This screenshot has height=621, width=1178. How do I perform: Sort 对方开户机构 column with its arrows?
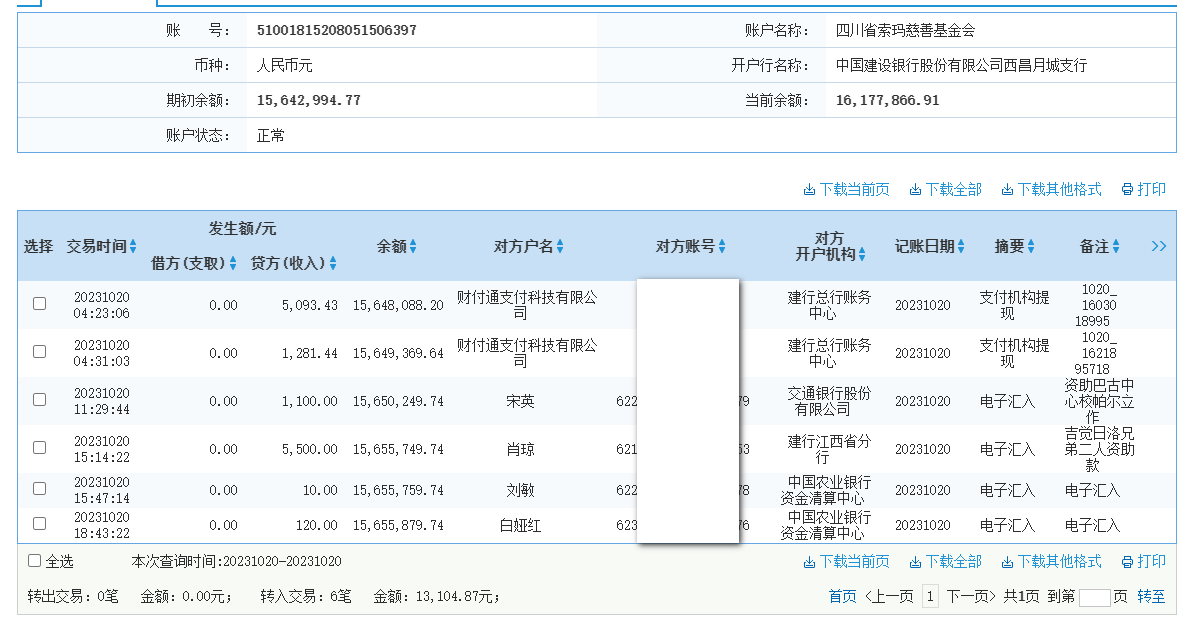pyautogui.click(x=862, y=255)
